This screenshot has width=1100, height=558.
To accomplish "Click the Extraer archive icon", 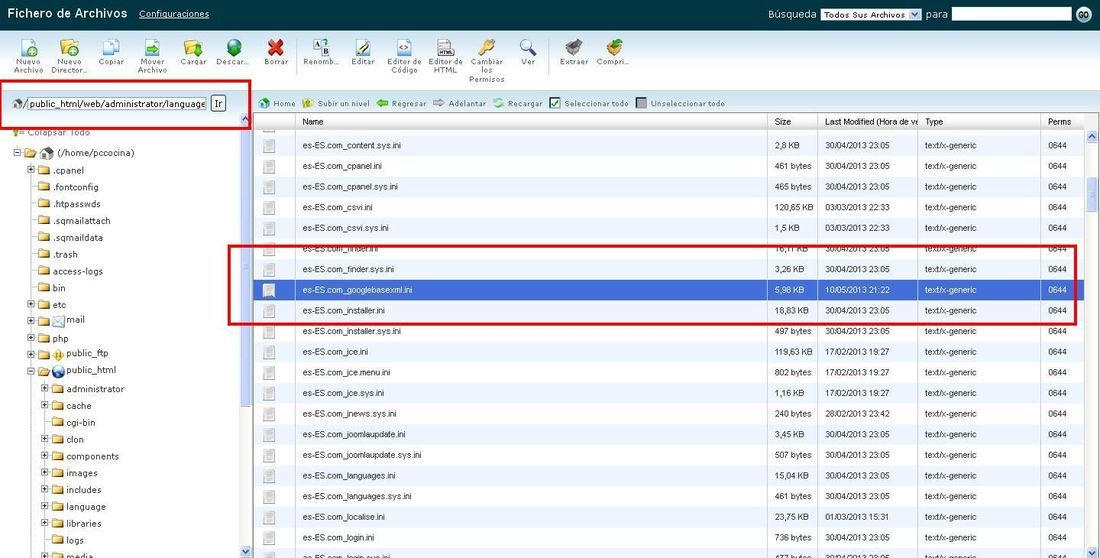I will (x=574, y=48).
